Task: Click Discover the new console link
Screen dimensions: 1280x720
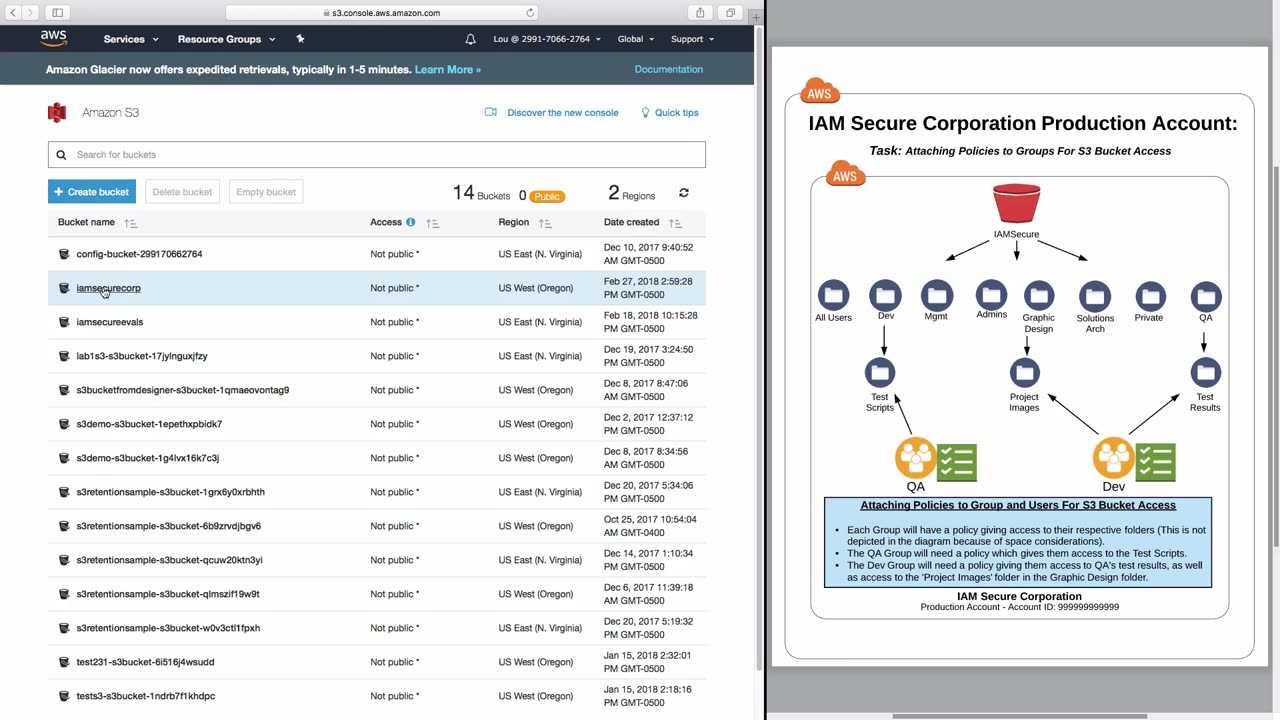Action: point(563,113)
